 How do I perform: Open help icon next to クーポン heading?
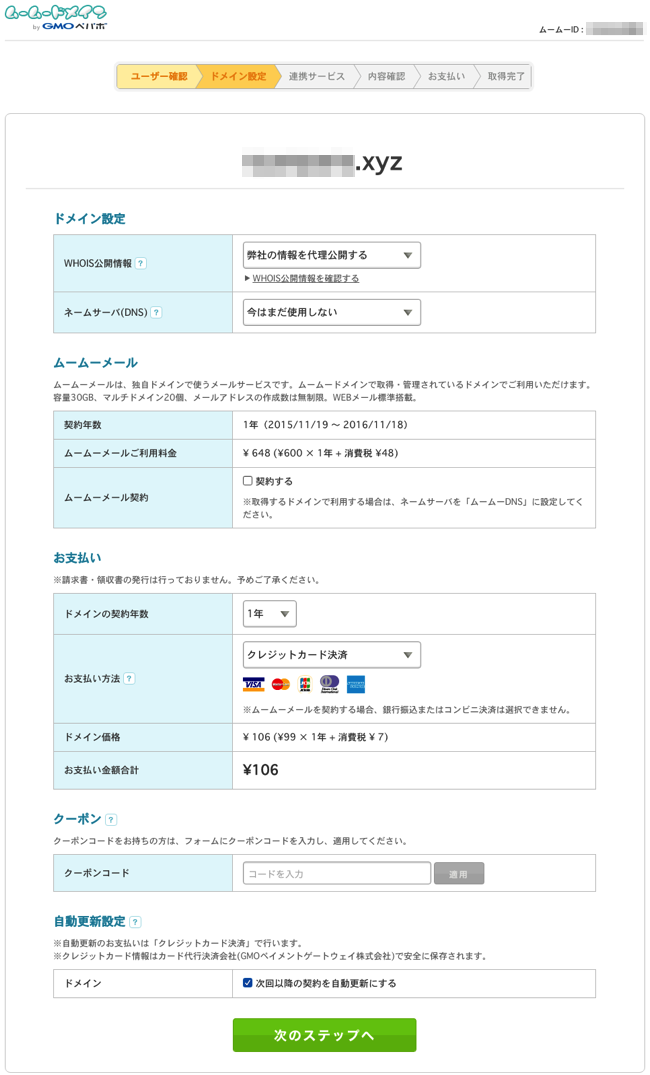point(111,820)
